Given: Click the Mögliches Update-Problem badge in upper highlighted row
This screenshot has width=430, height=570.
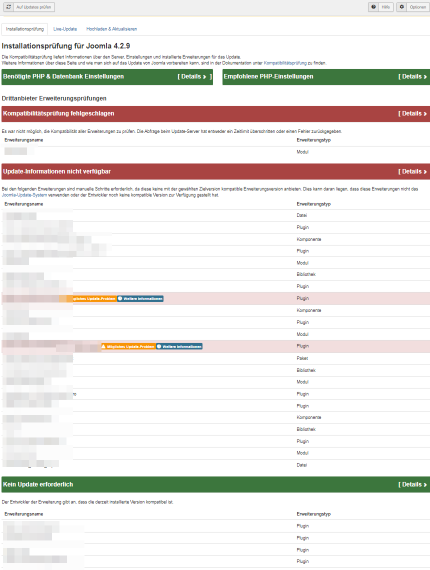Looking at the screenshot, I should pos(88,298).
